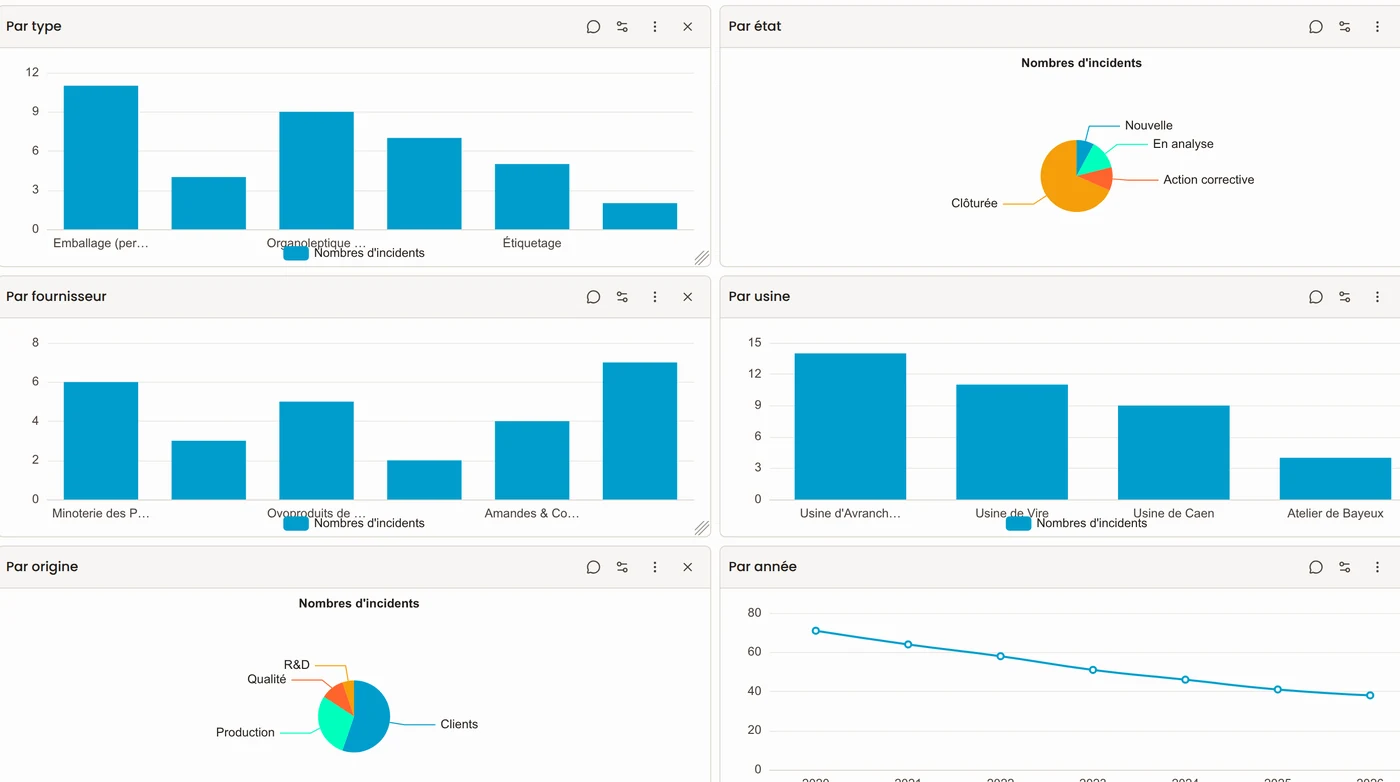The image size is (1400, 782).
Task: Click the Emballage bar in Par type
Action: (x=101, y=157)
